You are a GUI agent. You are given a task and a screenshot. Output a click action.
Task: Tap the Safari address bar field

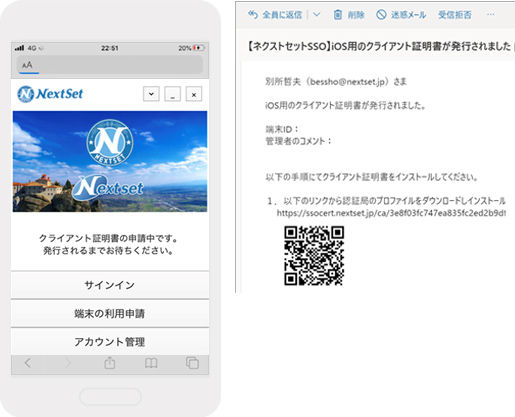click(x=110, y=65)
